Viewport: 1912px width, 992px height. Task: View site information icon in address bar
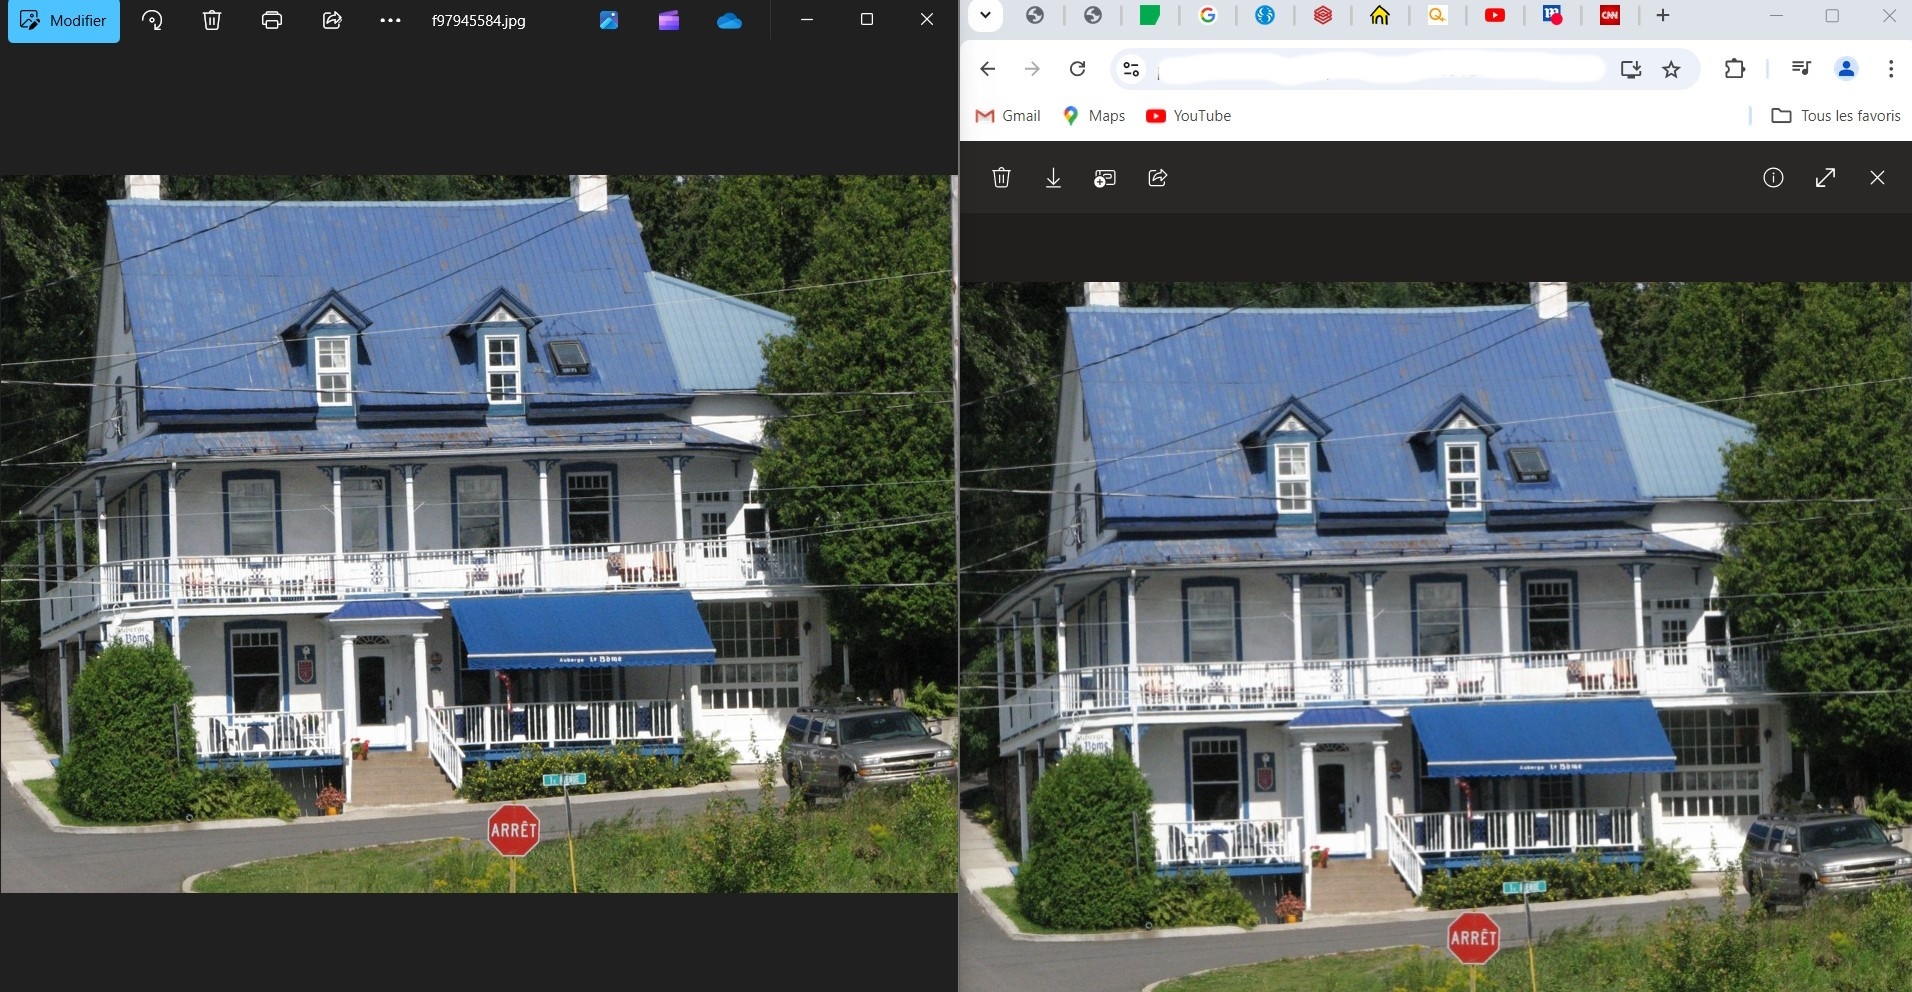1131,69
